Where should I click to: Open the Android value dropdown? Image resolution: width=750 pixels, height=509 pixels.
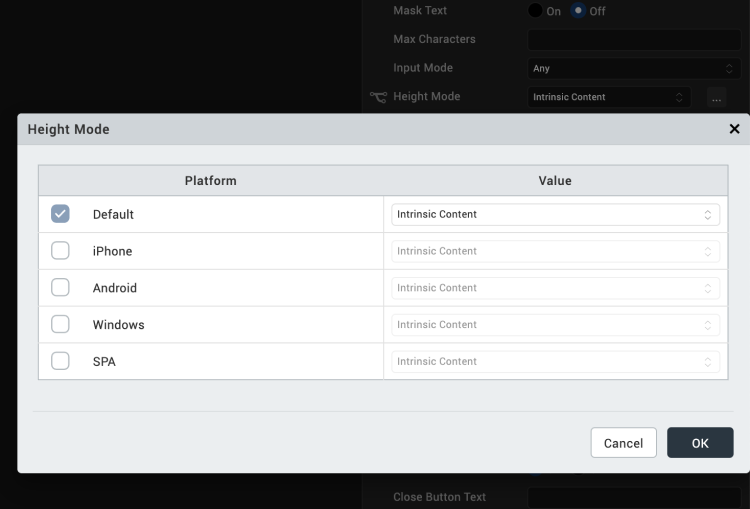pos(555,288)
